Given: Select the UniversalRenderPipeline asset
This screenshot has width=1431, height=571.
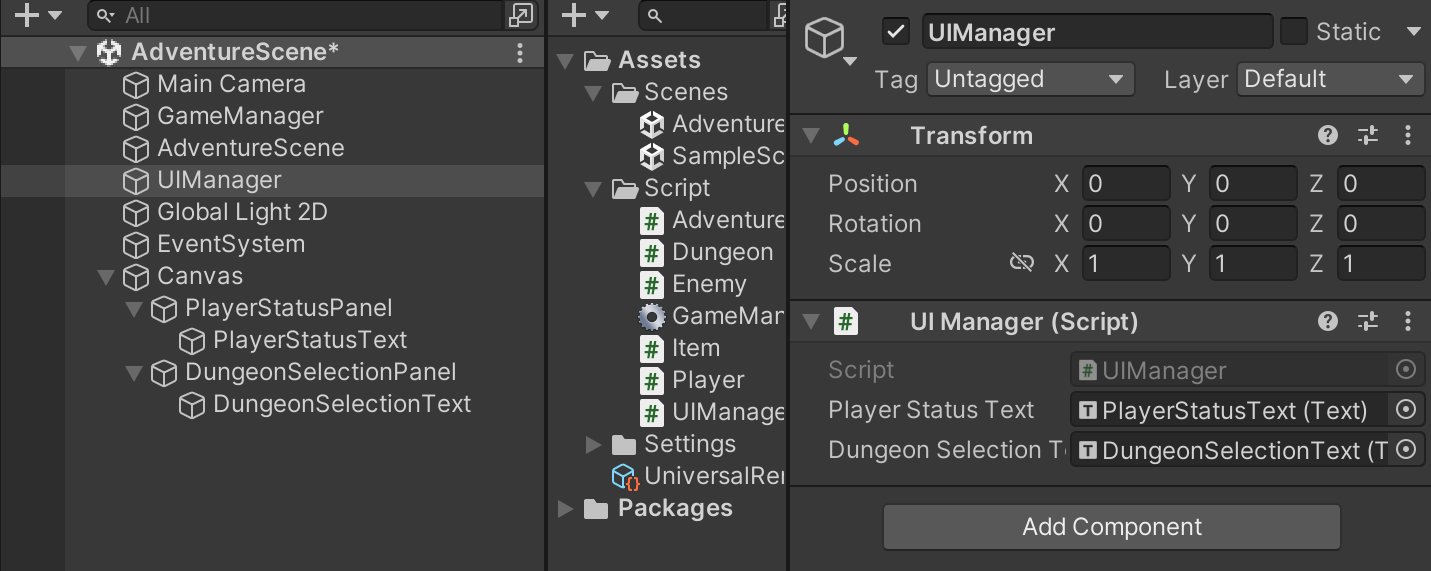Looking at the screenshot, I should click(699, 476).
